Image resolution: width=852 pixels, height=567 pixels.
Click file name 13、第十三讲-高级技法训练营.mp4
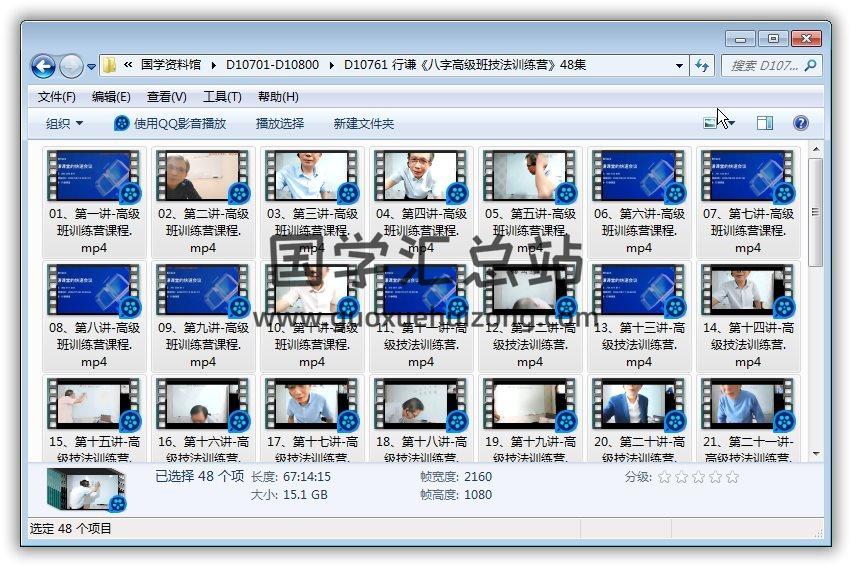click(x=639, y=345)
